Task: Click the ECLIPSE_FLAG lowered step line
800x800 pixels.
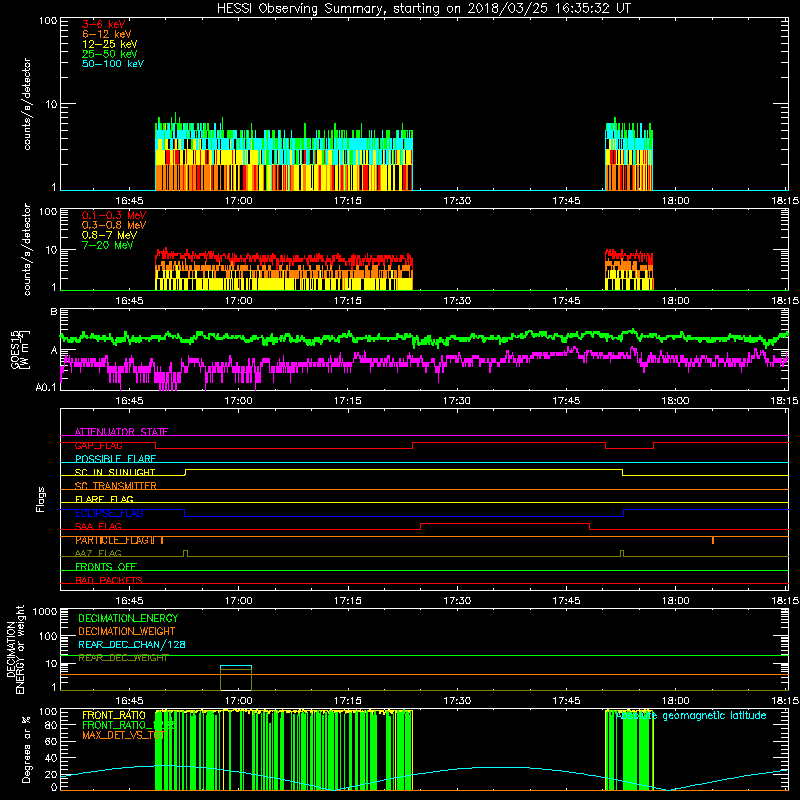Action: [404, 516]
